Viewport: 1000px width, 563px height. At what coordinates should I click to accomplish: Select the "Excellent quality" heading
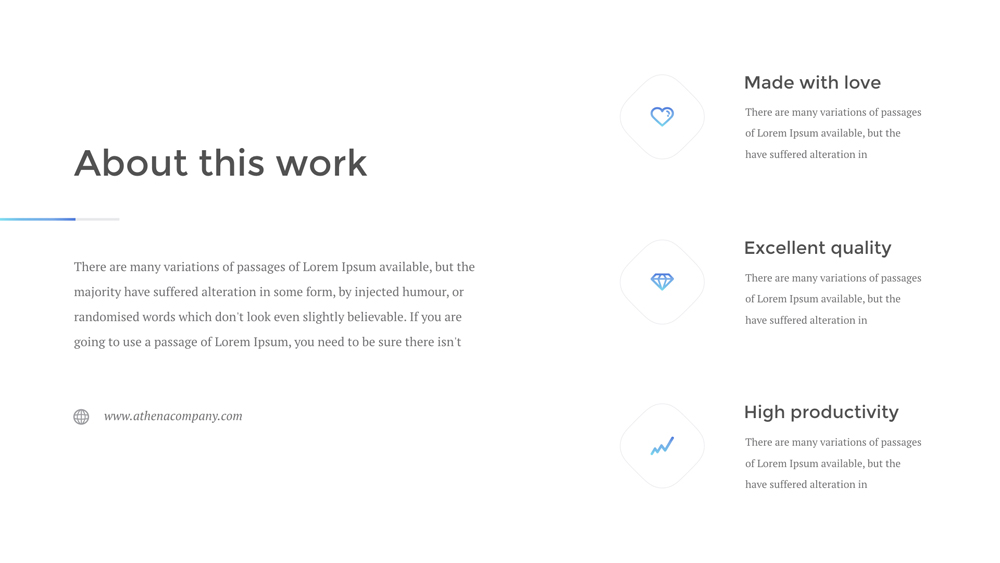(x=817, y=248)
